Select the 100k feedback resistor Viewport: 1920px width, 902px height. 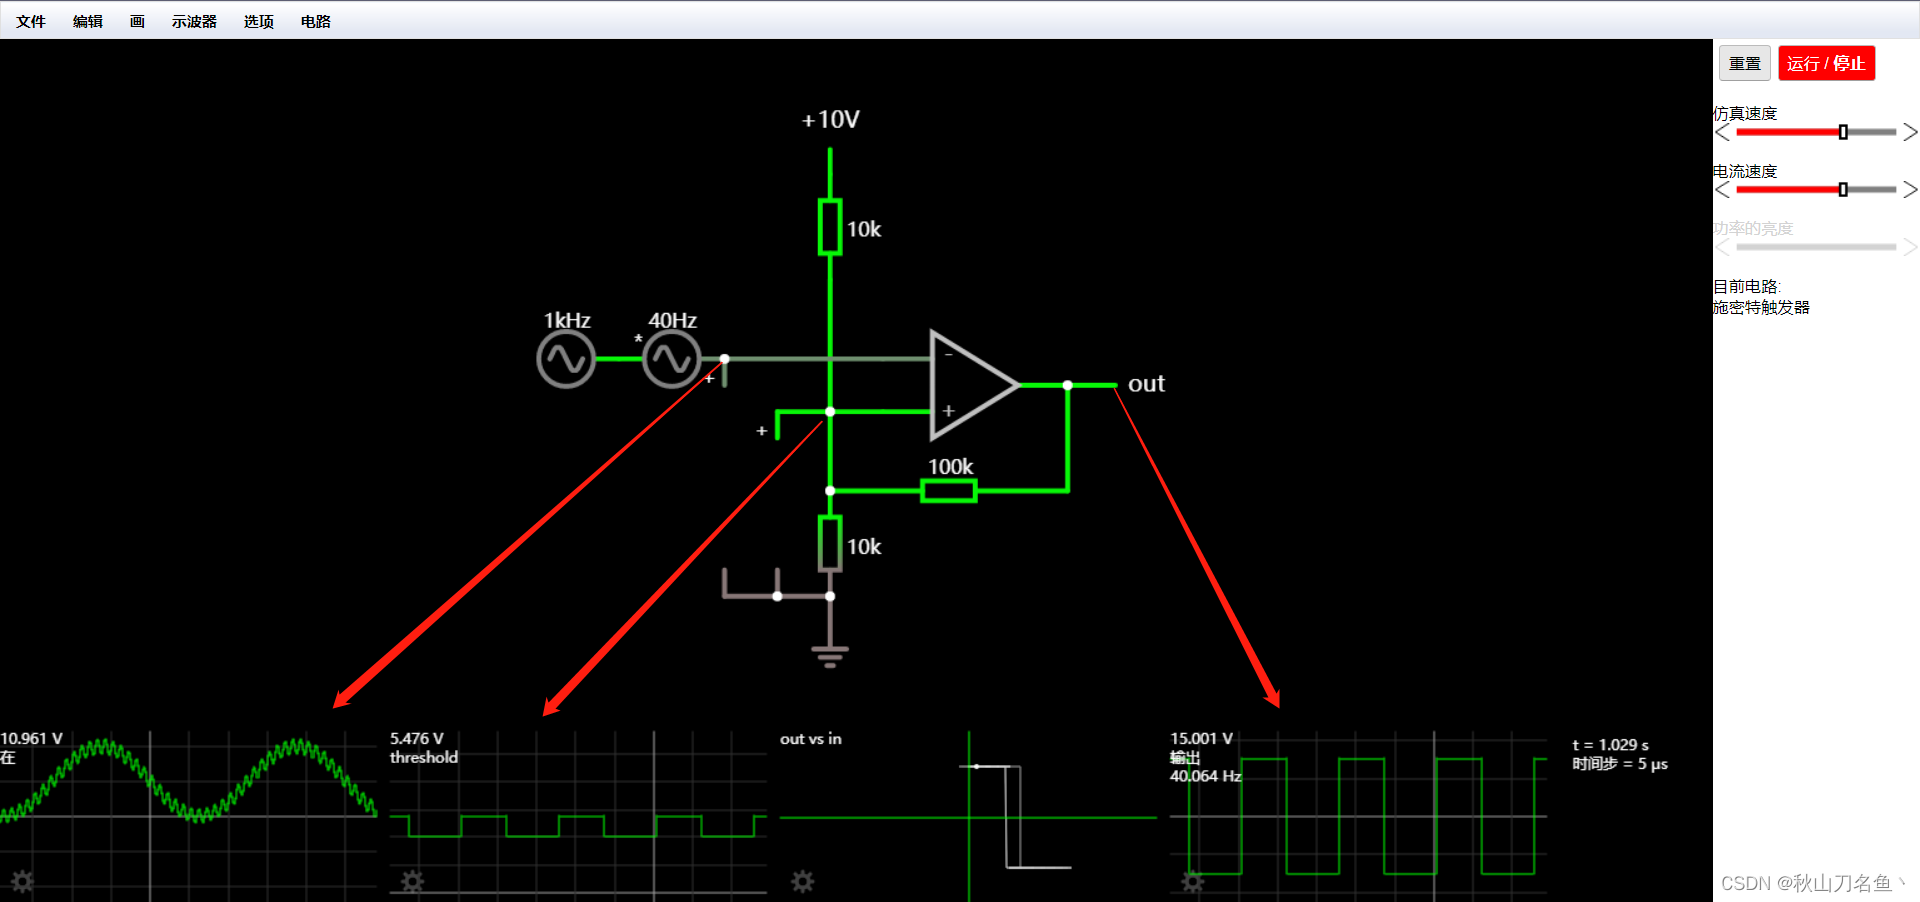[x=948, y=490]
